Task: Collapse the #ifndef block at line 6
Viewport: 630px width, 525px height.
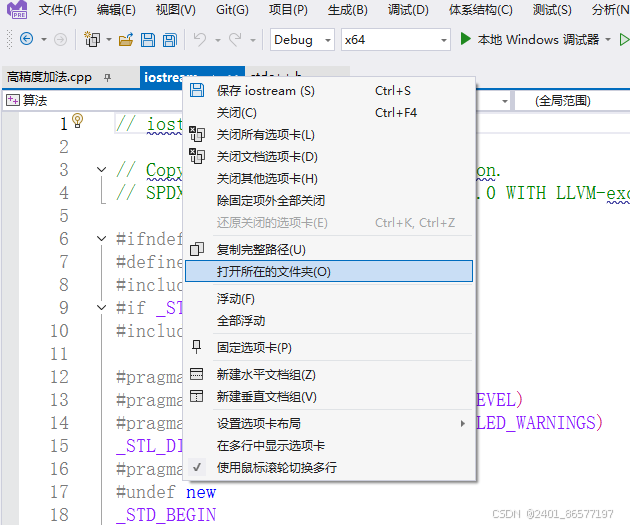Action: point(102,239)
